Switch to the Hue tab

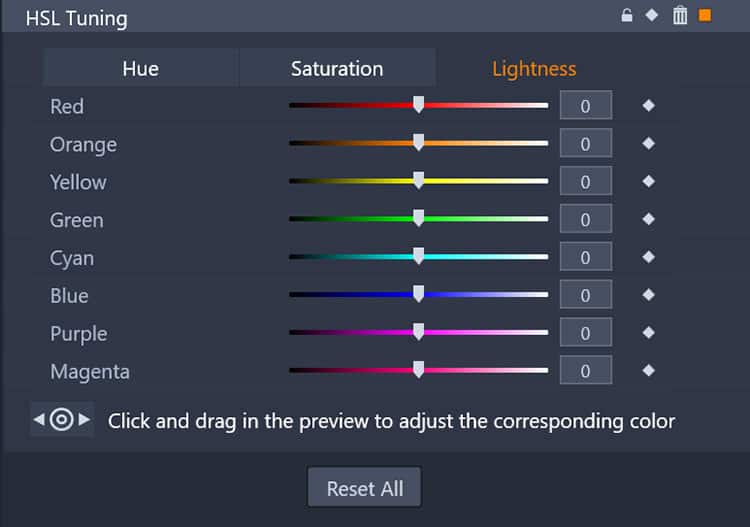coord(141,68)
